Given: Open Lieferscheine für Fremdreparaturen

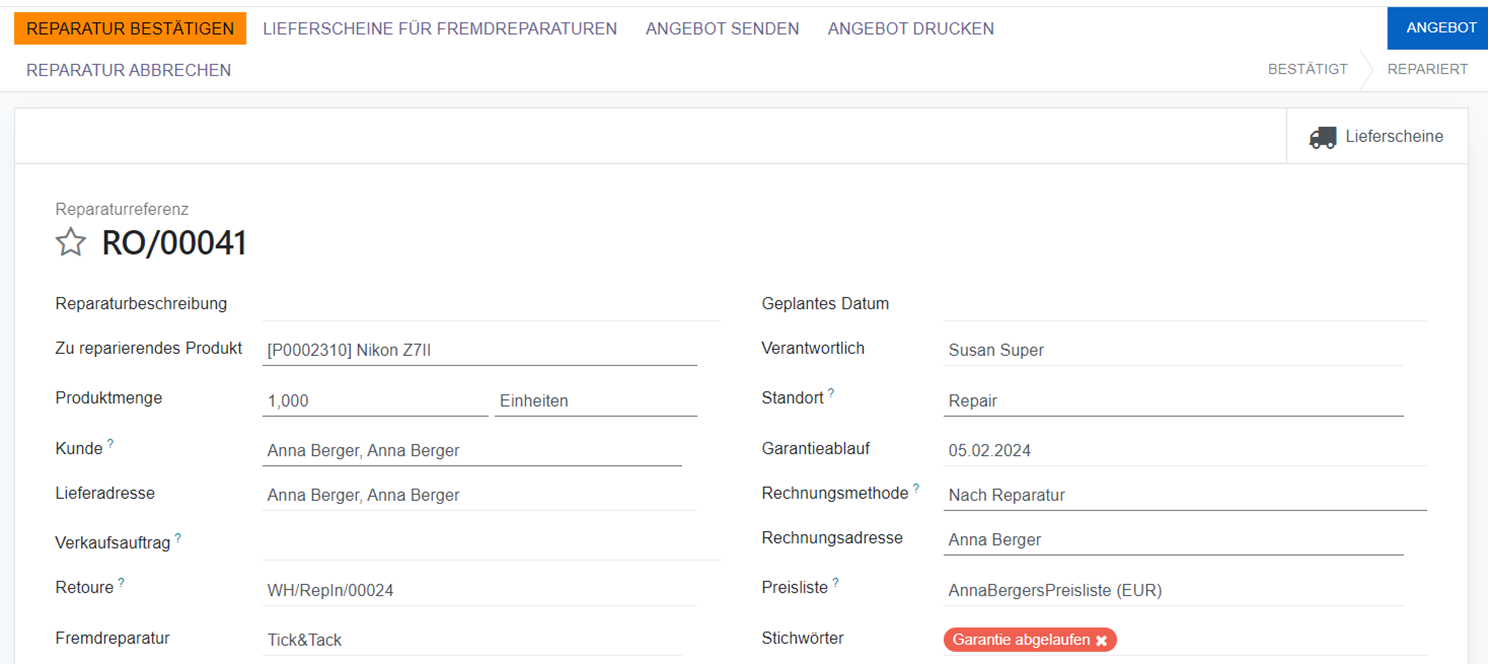Looking at the screenshot, I should [439, 29].
